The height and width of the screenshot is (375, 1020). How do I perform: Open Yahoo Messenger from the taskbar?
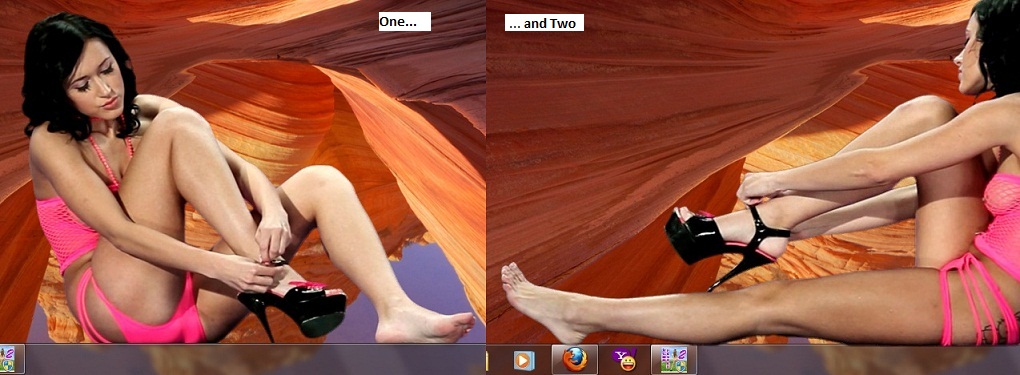(x=624, y=359)
